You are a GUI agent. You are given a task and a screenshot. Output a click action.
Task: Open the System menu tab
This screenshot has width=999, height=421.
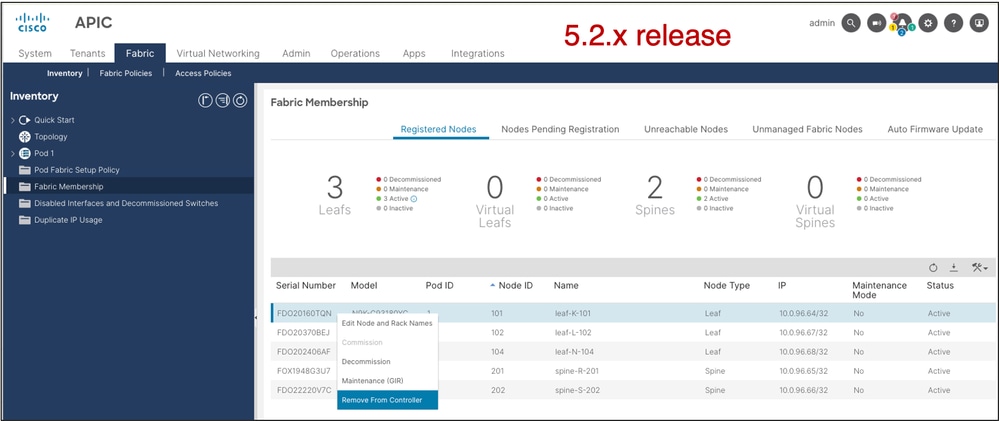35,54
